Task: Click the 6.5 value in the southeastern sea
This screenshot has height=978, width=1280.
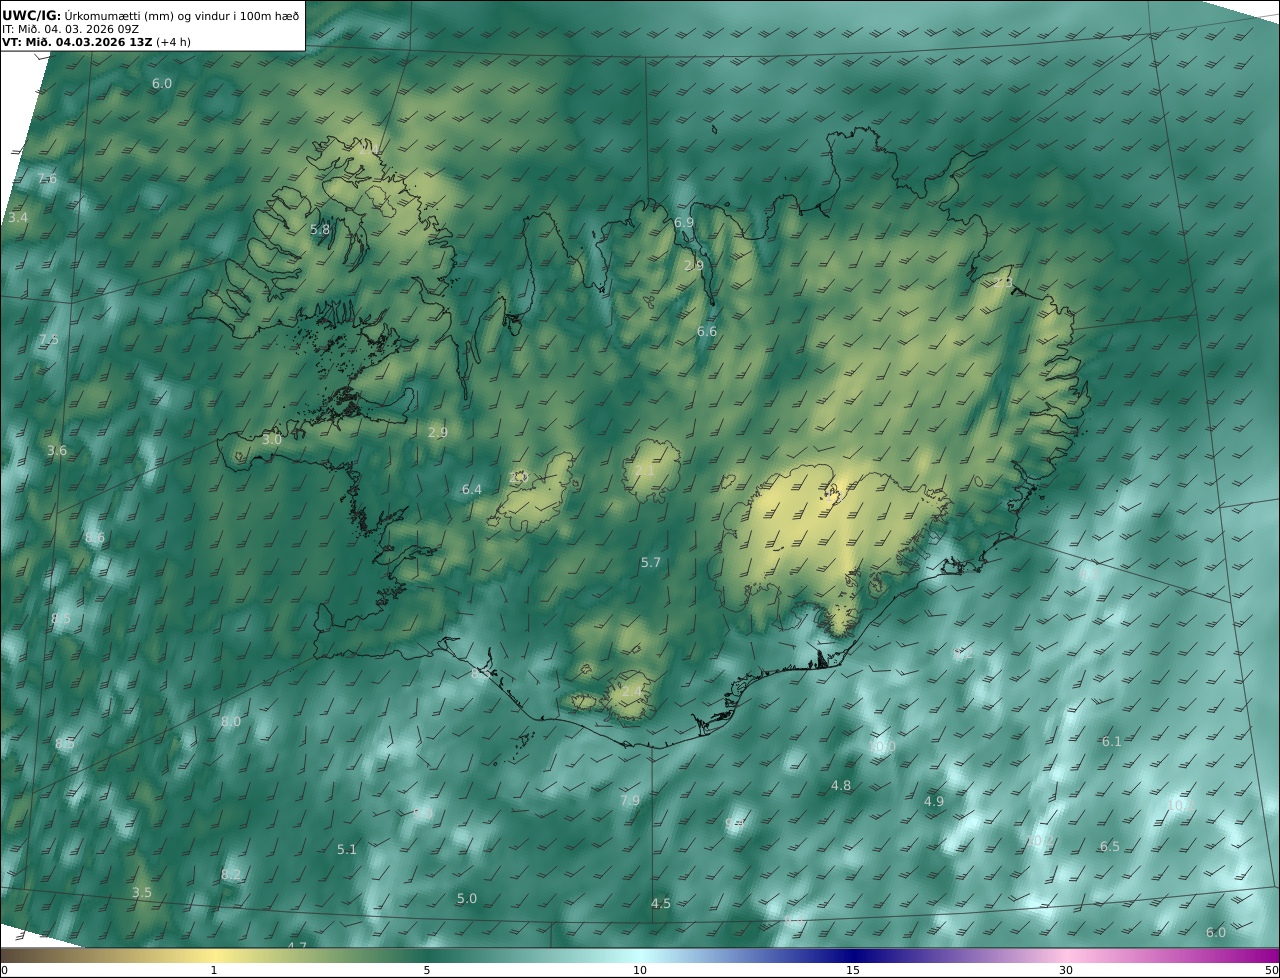Action: (x=1110, y=846)
